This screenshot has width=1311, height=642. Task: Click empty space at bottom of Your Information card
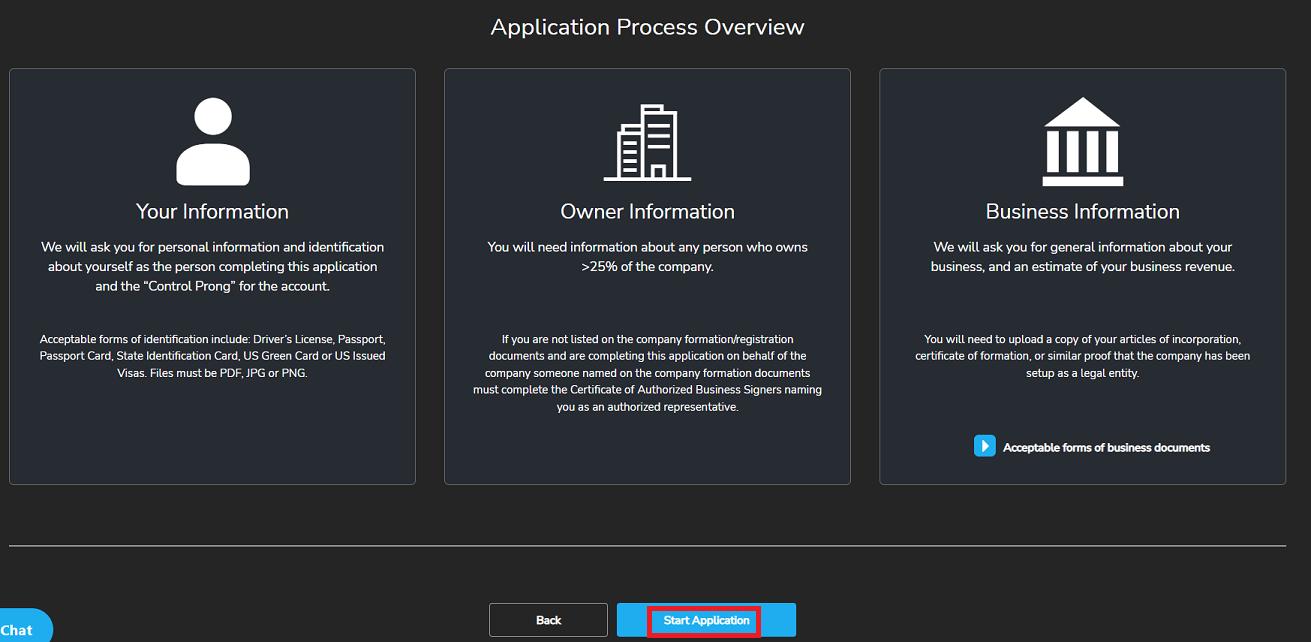pyautogui.click(x=212, y=440)
